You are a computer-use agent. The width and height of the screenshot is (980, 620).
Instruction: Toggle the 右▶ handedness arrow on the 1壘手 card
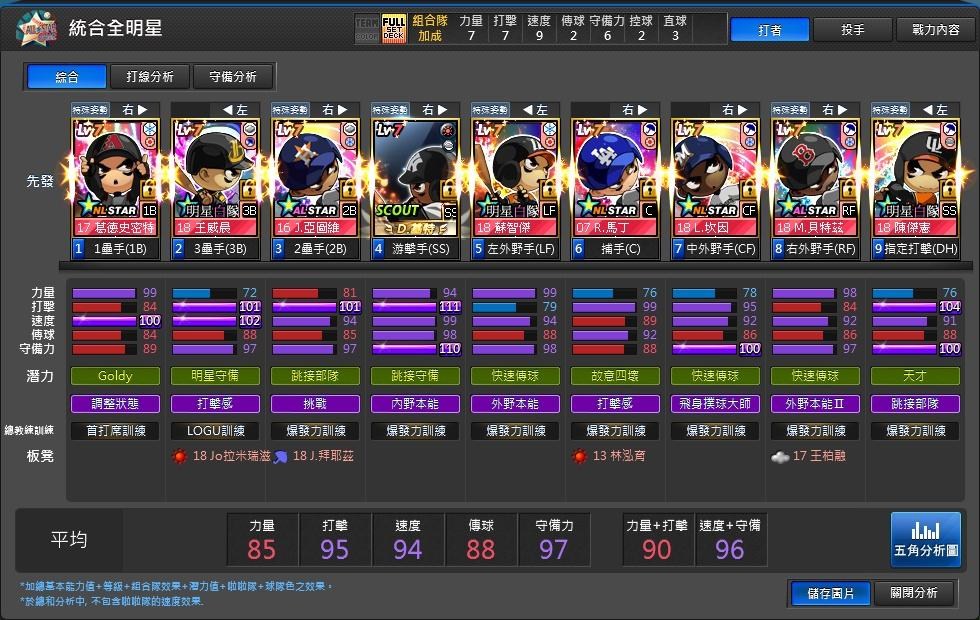pyautogui.click(x=137, y=107)
